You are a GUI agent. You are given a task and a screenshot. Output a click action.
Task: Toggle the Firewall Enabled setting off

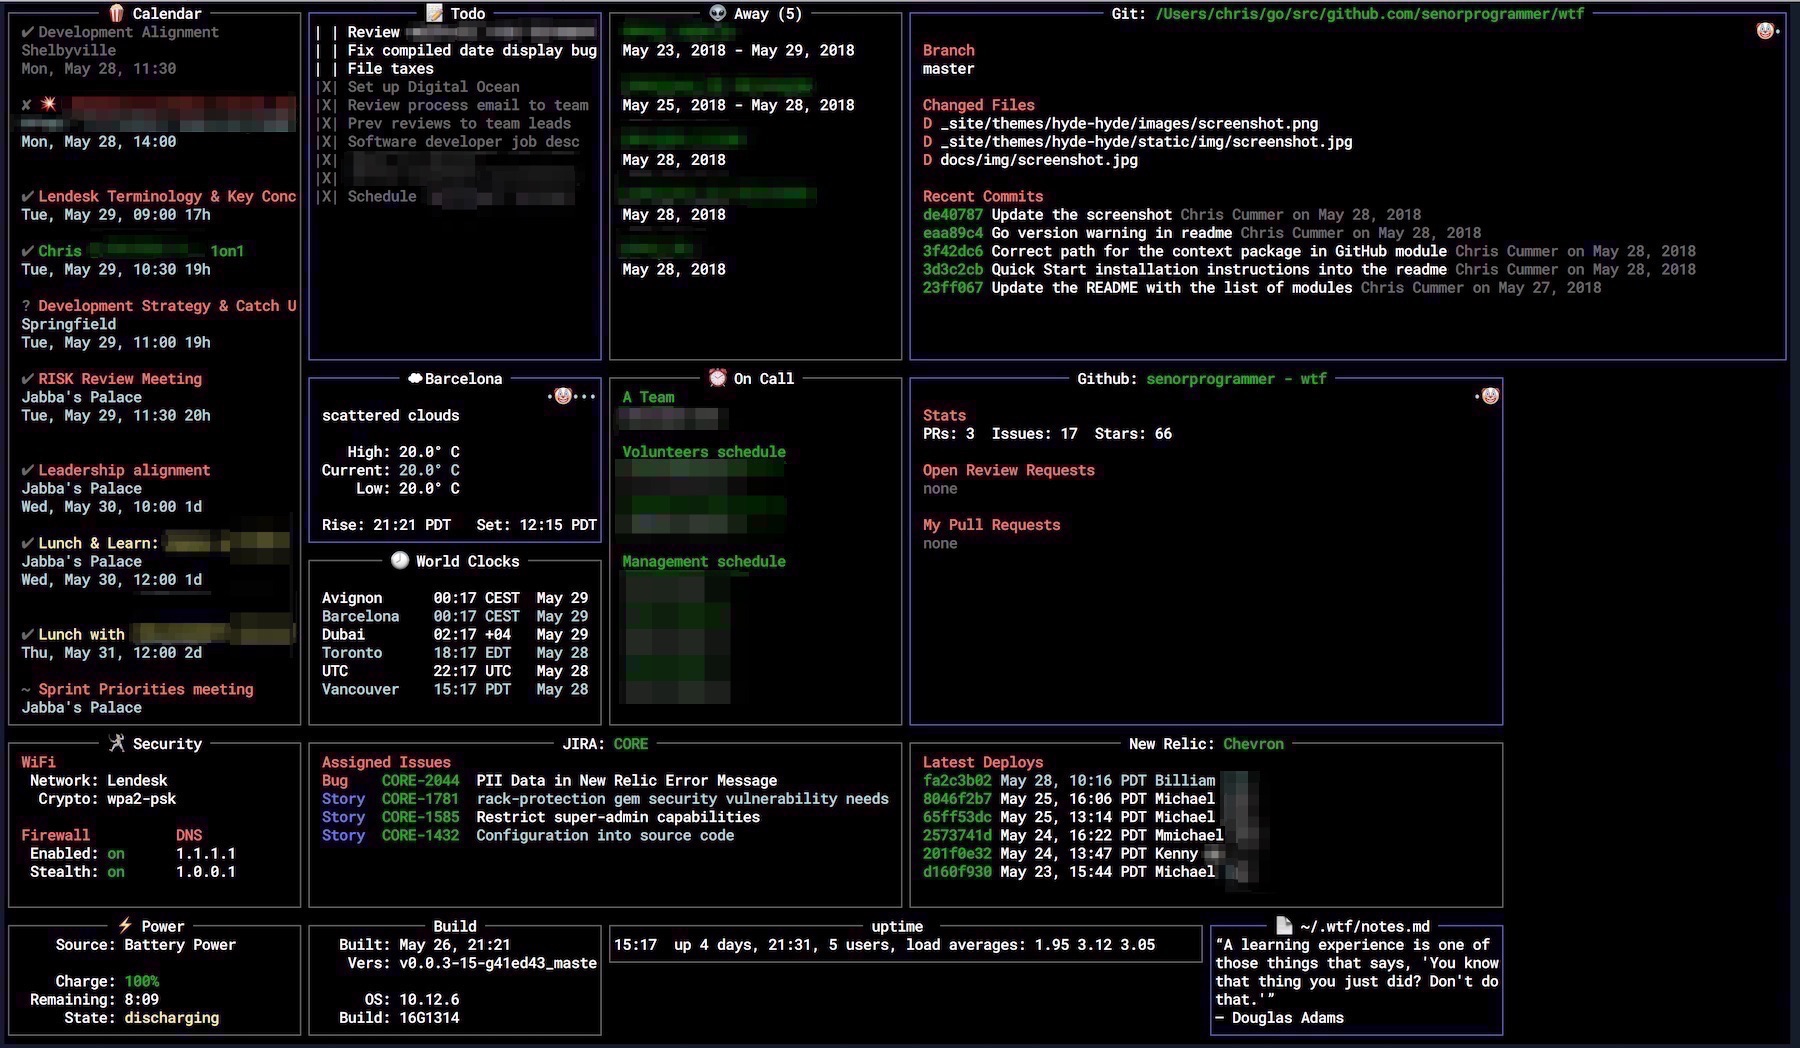pos(116,853)
